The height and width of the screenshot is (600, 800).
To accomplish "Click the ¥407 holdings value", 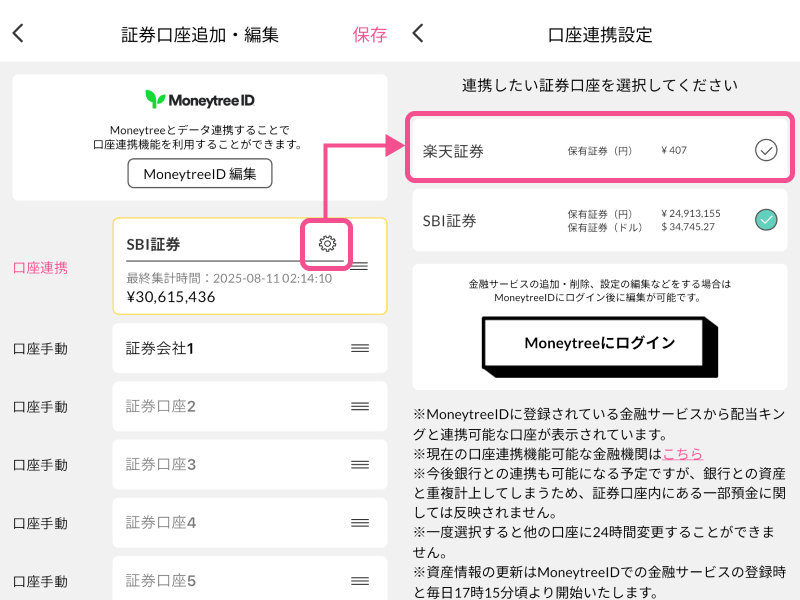I will (673, 150).
